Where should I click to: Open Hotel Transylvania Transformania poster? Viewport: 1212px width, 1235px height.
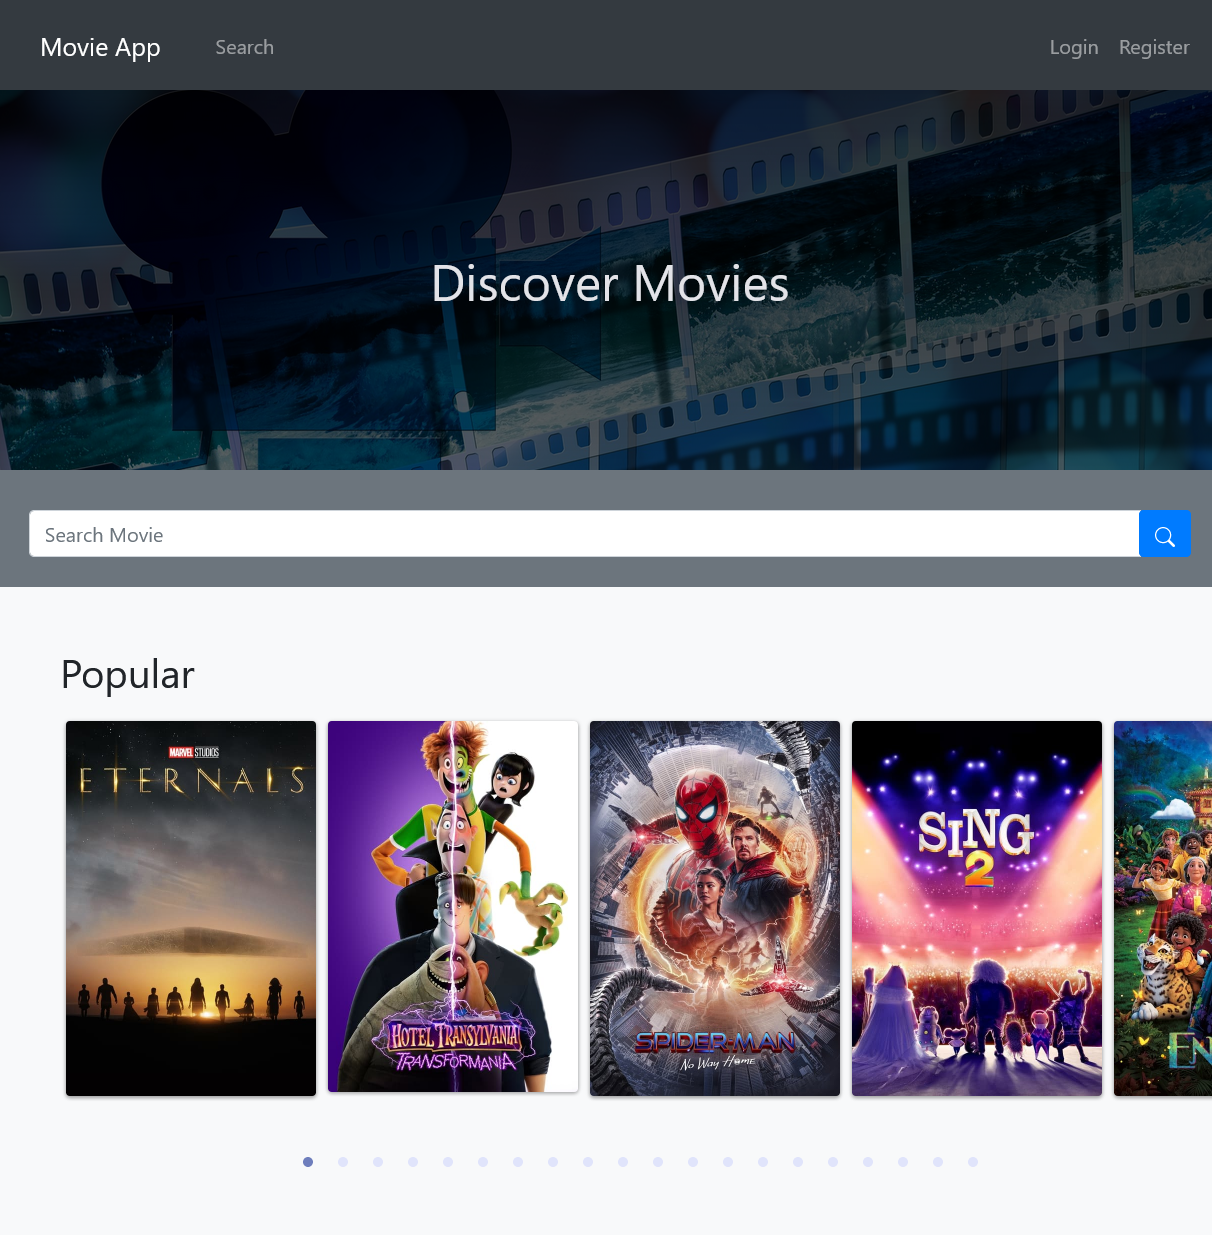tap(453, 907)
